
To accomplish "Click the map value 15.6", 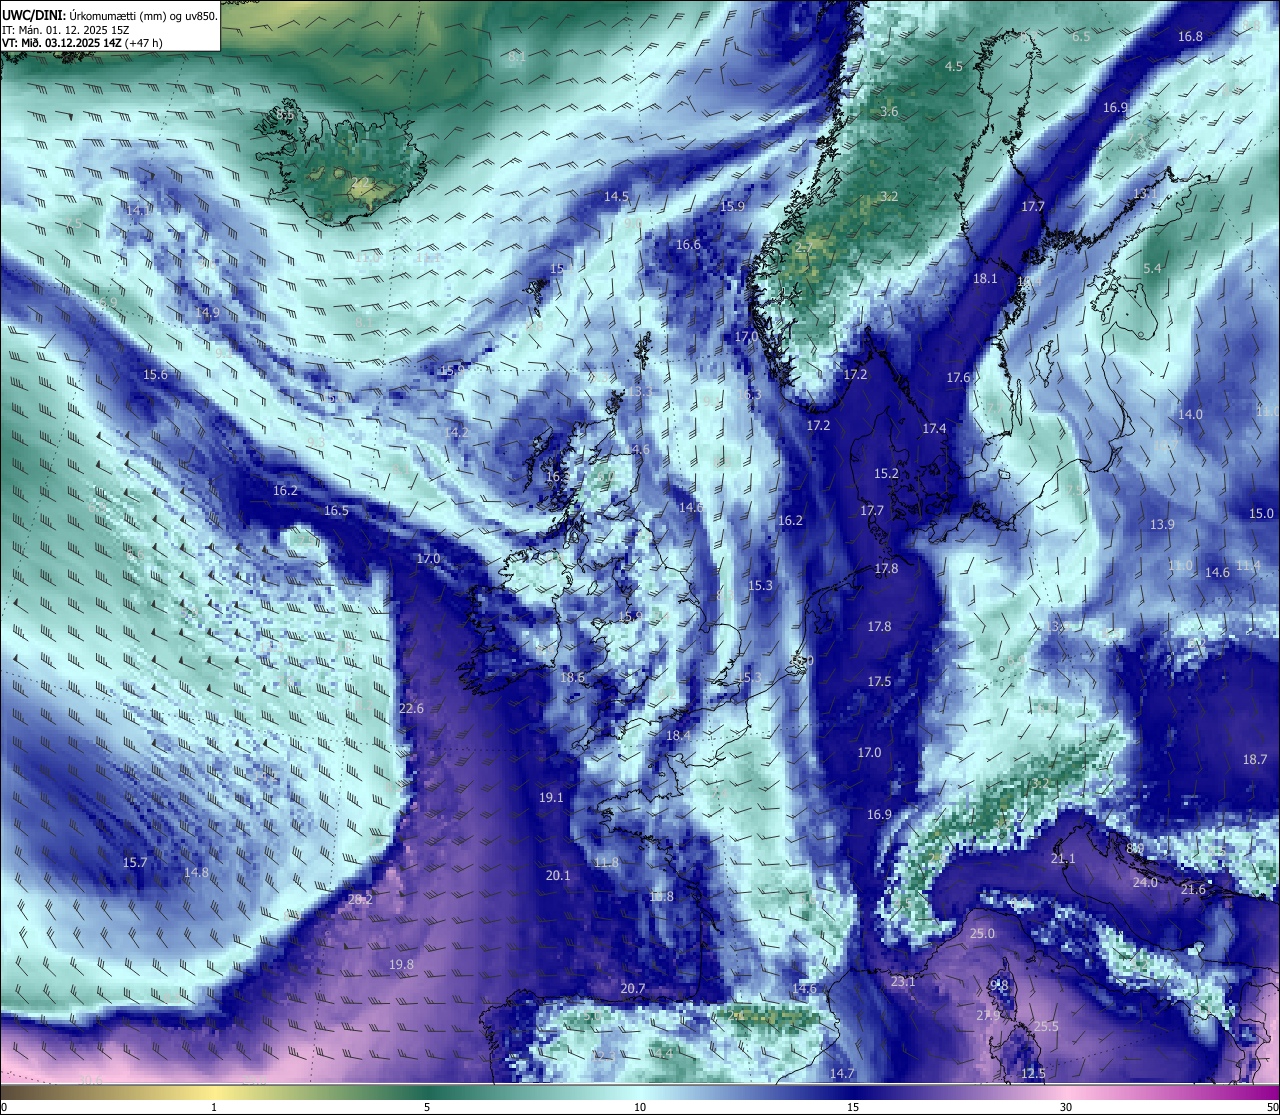I will click(x=155, y=374).
